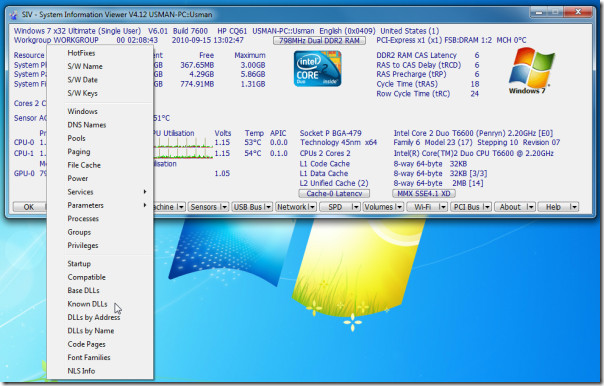604x386 pixels.
Task: Click the Wi-Fi button
Action: (x=423, y=207)
